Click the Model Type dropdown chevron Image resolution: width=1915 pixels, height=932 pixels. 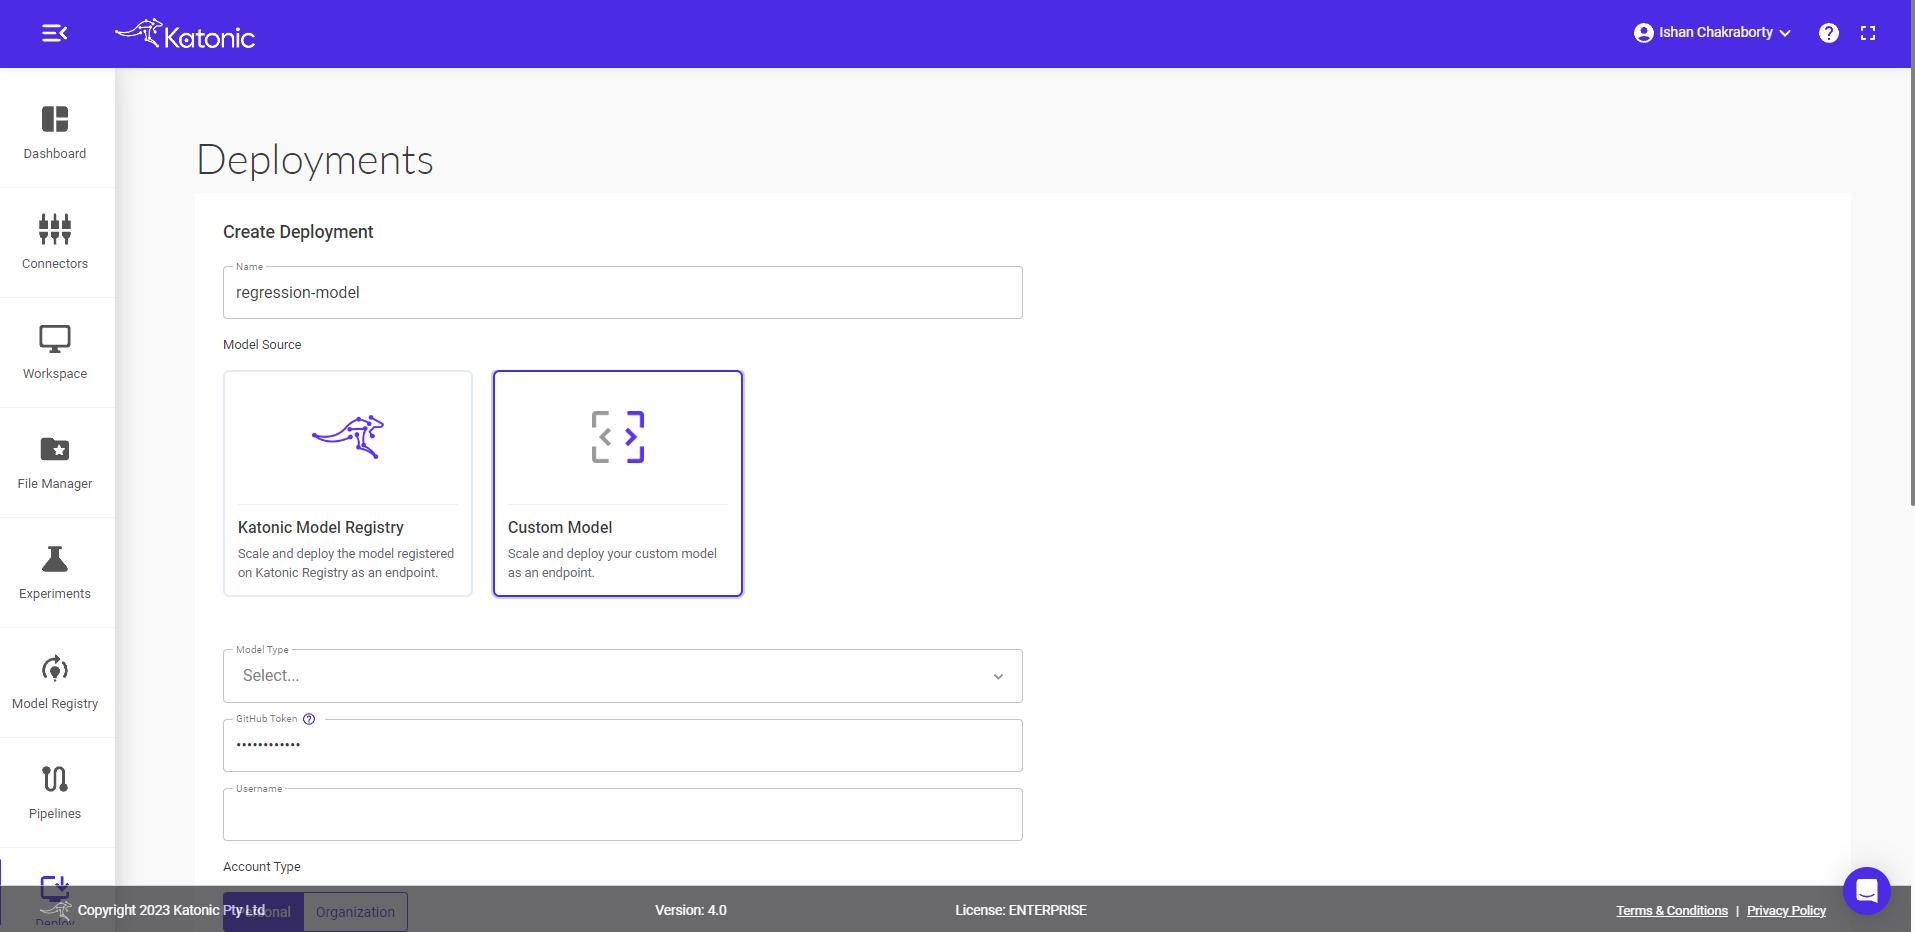click(x=998, y=677)
